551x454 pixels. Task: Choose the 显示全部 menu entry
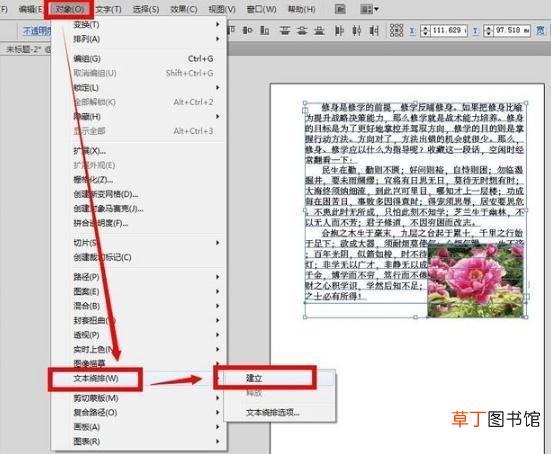point(139,131)
